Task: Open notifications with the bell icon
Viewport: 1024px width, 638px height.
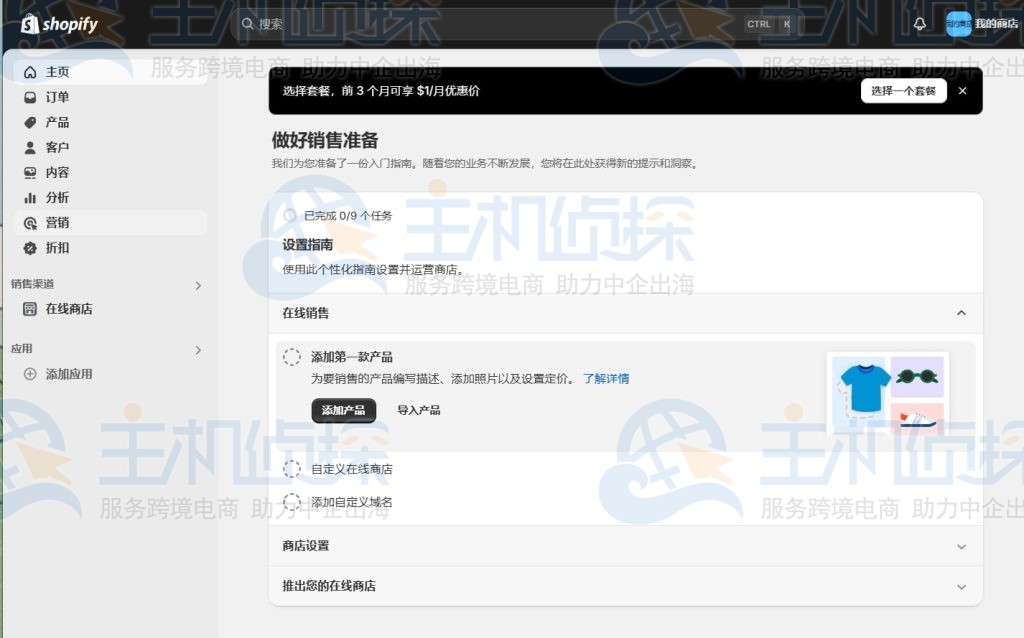Action: click(919, 22)
